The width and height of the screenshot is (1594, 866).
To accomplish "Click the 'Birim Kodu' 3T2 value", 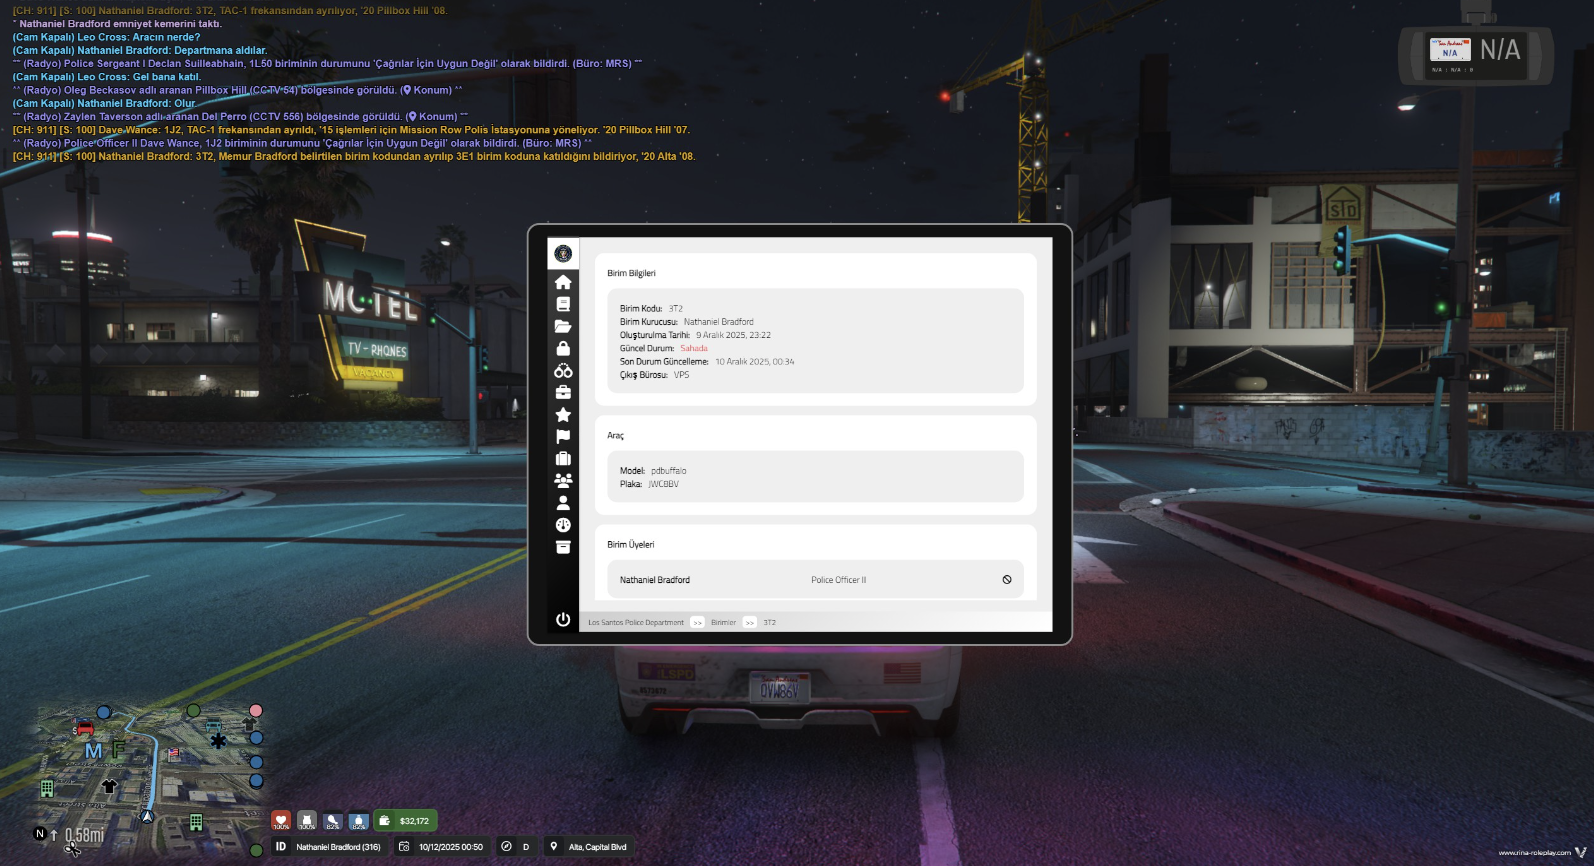I will point(676,309).
